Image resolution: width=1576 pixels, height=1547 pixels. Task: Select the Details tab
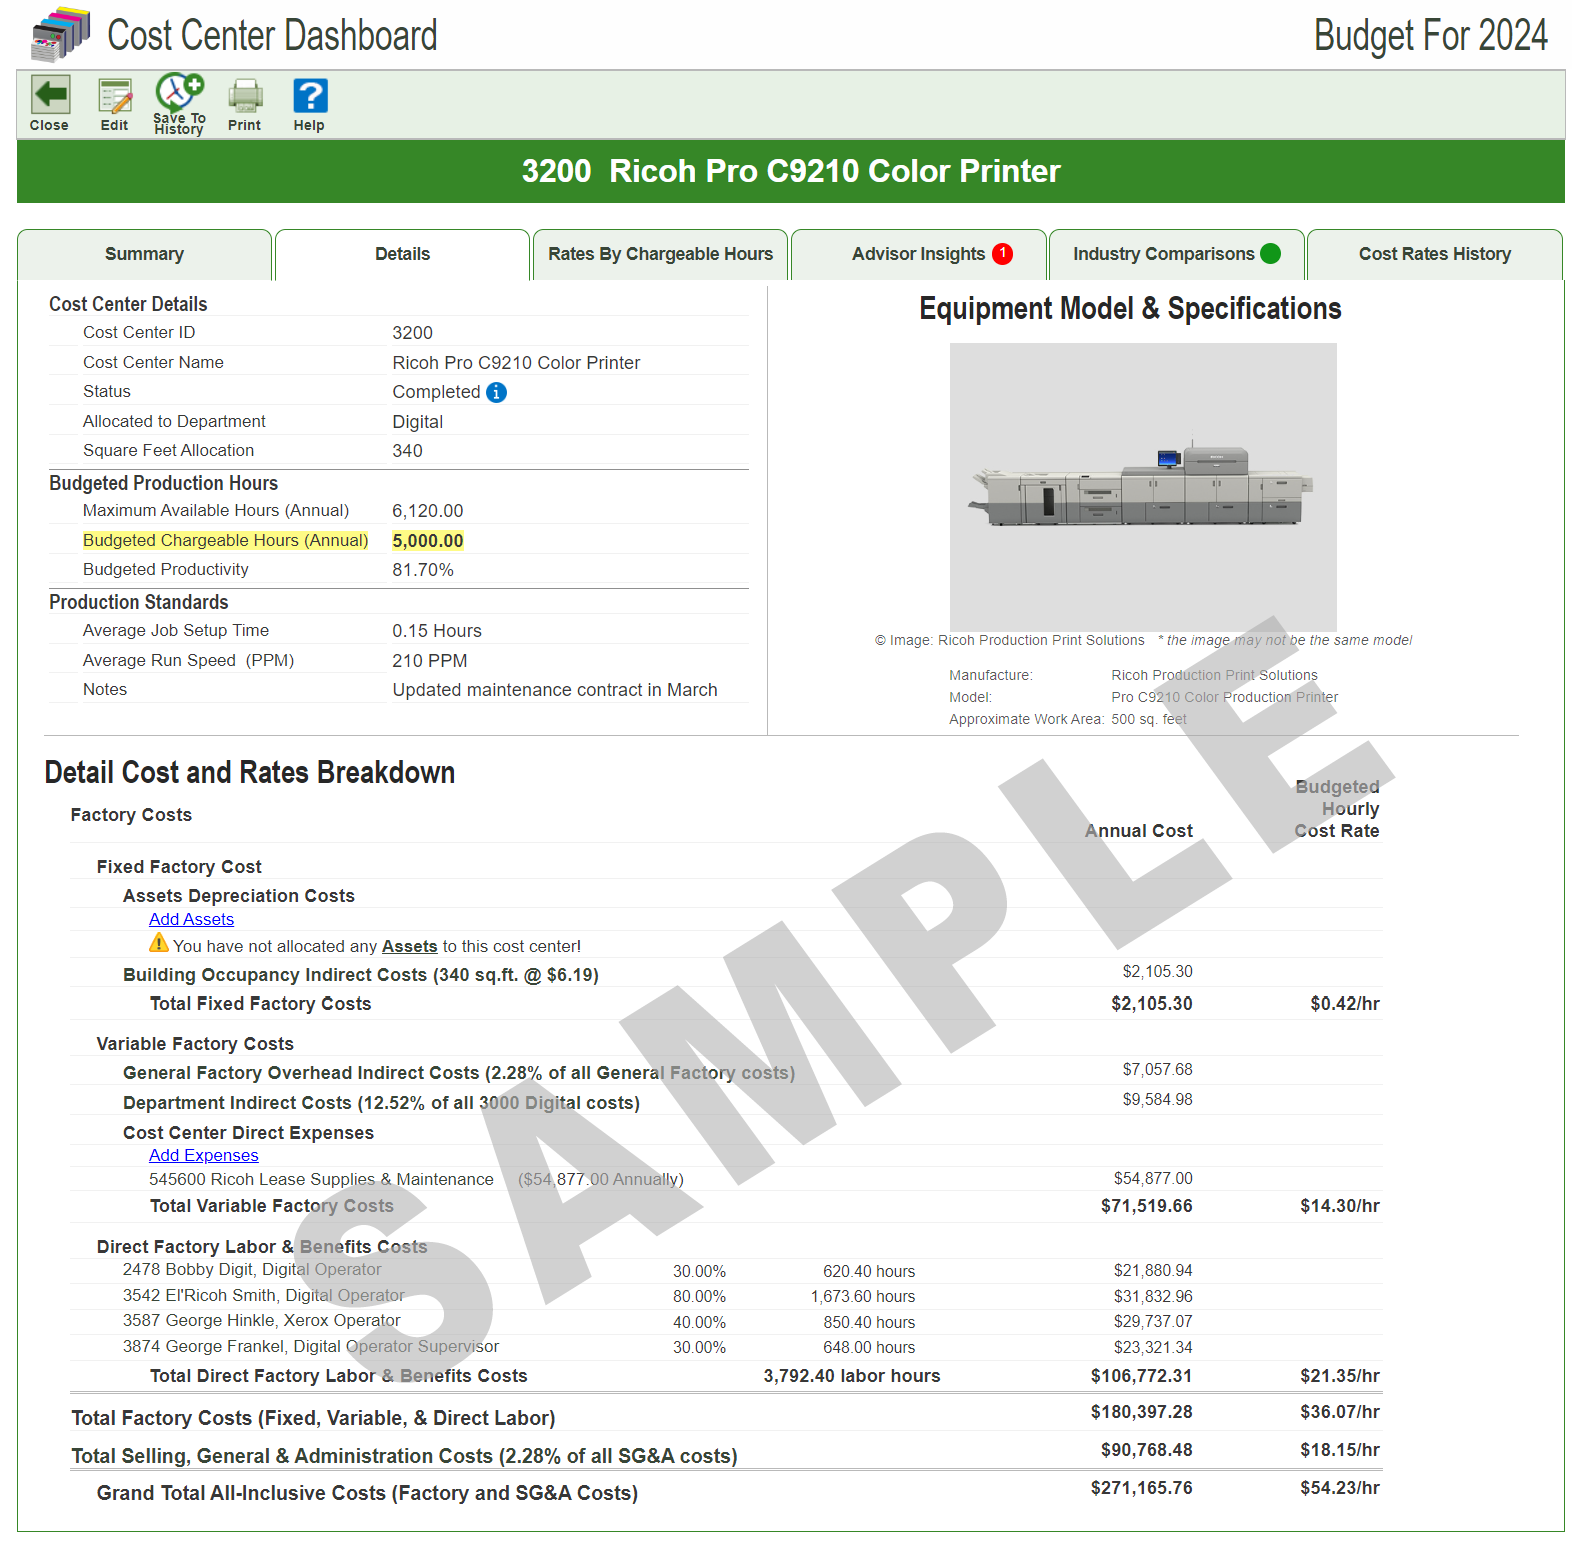[402, 255]
